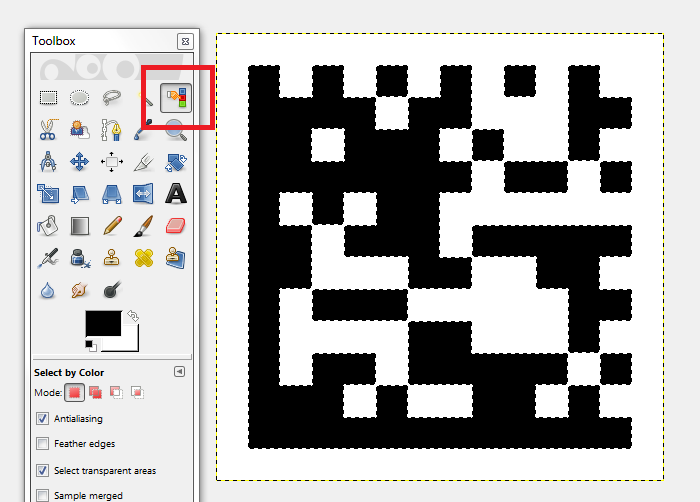This screenshot has height=502, width=700.
Task: Choose the Scissors Select tool
Action: [x=48, y=130]
